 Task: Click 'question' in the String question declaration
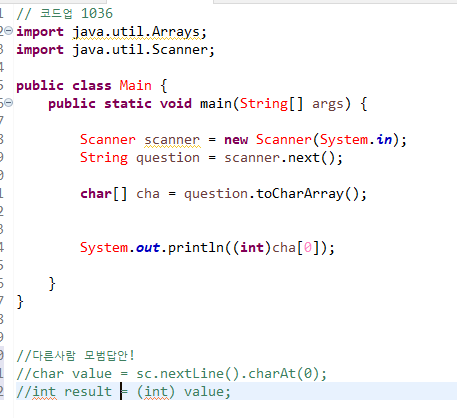[x=168, y=158]
